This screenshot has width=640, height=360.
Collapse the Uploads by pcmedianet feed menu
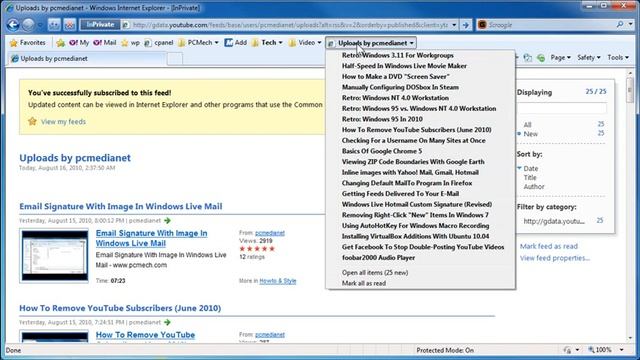click(x=371, y=43)
